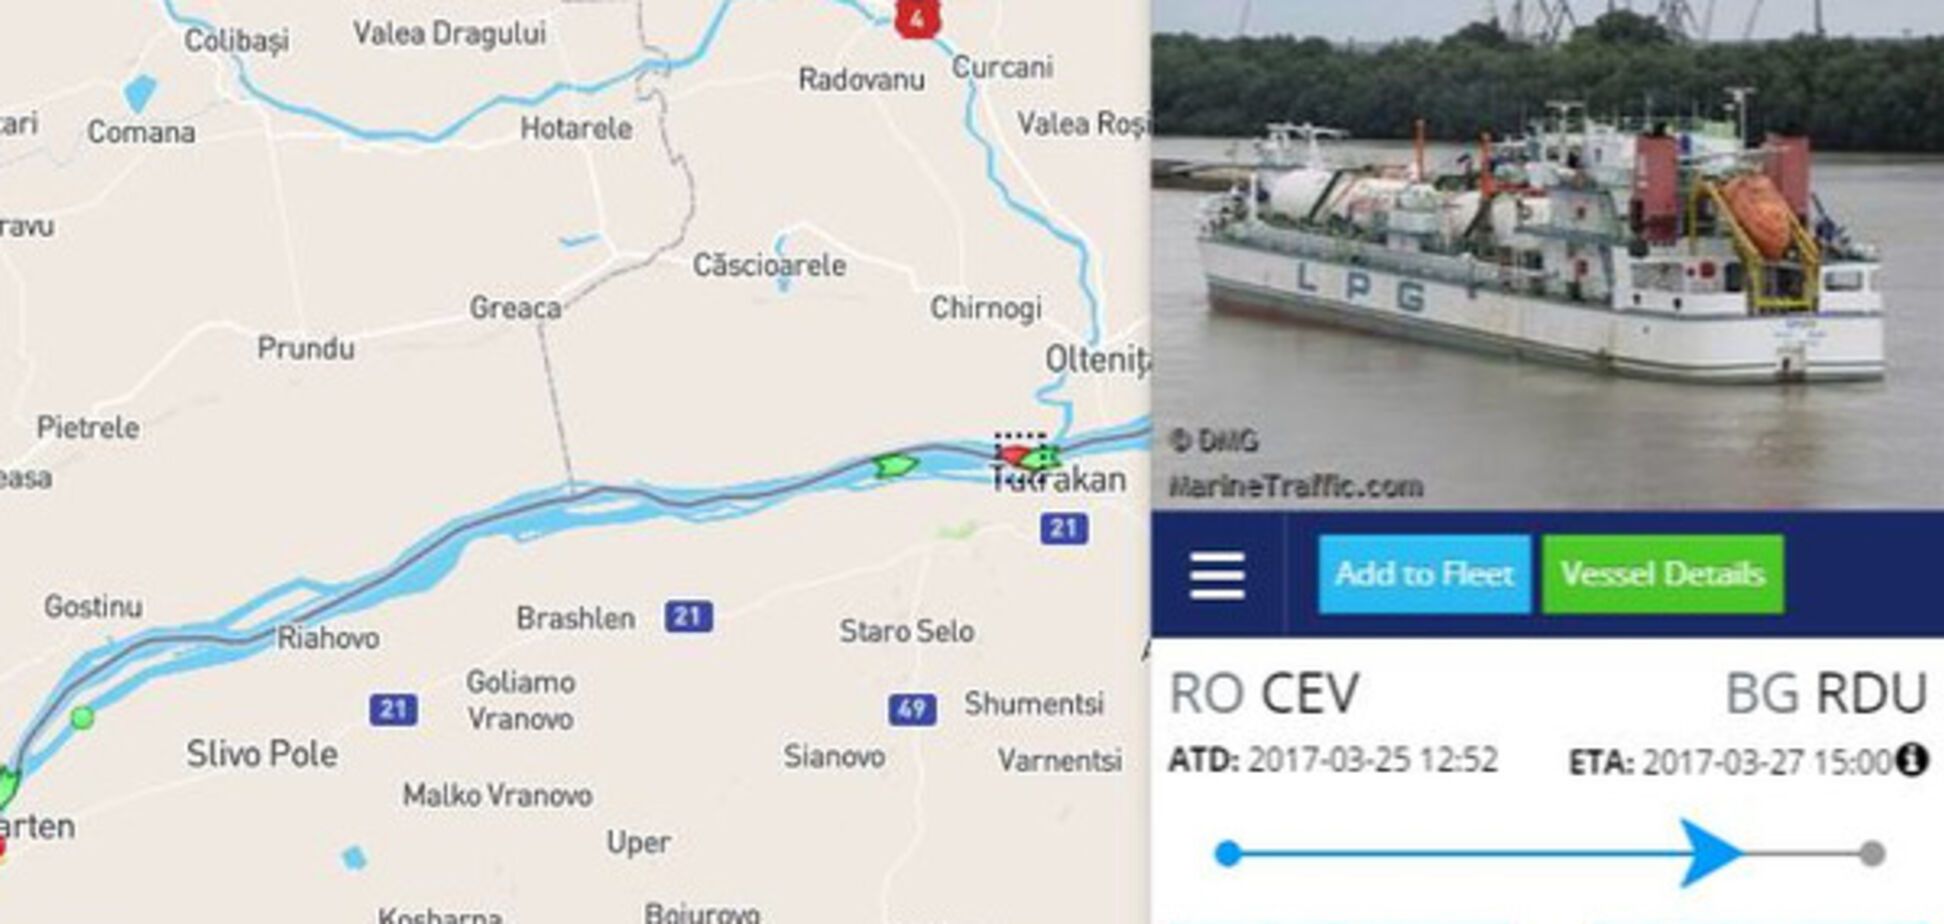
Task: Click the RO CEV departure port label
Action: (1264, 693)
